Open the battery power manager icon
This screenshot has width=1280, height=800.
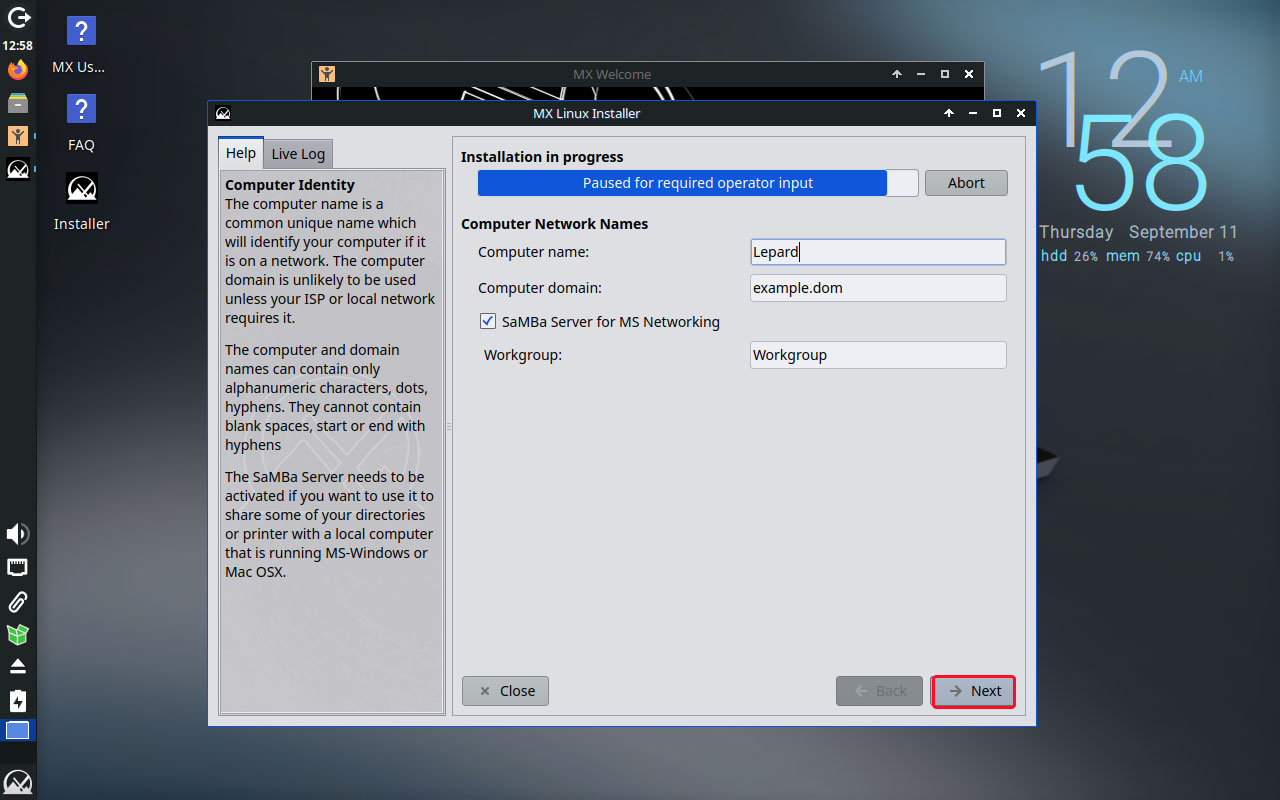click(18, 700)
